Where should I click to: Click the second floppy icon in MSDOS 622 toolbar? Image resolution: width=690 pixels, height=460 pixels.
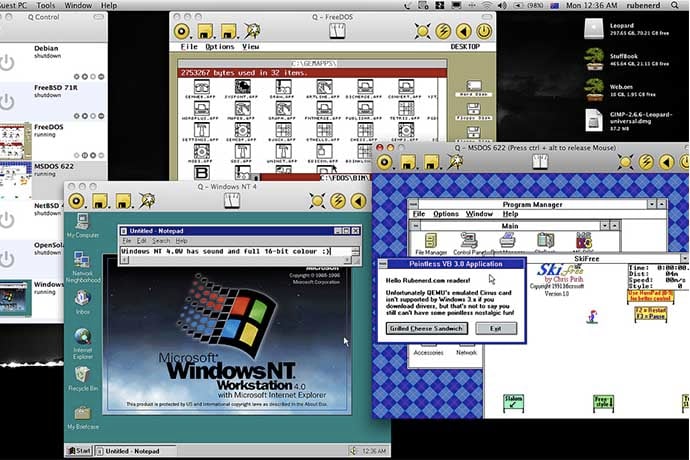point(431,162)
